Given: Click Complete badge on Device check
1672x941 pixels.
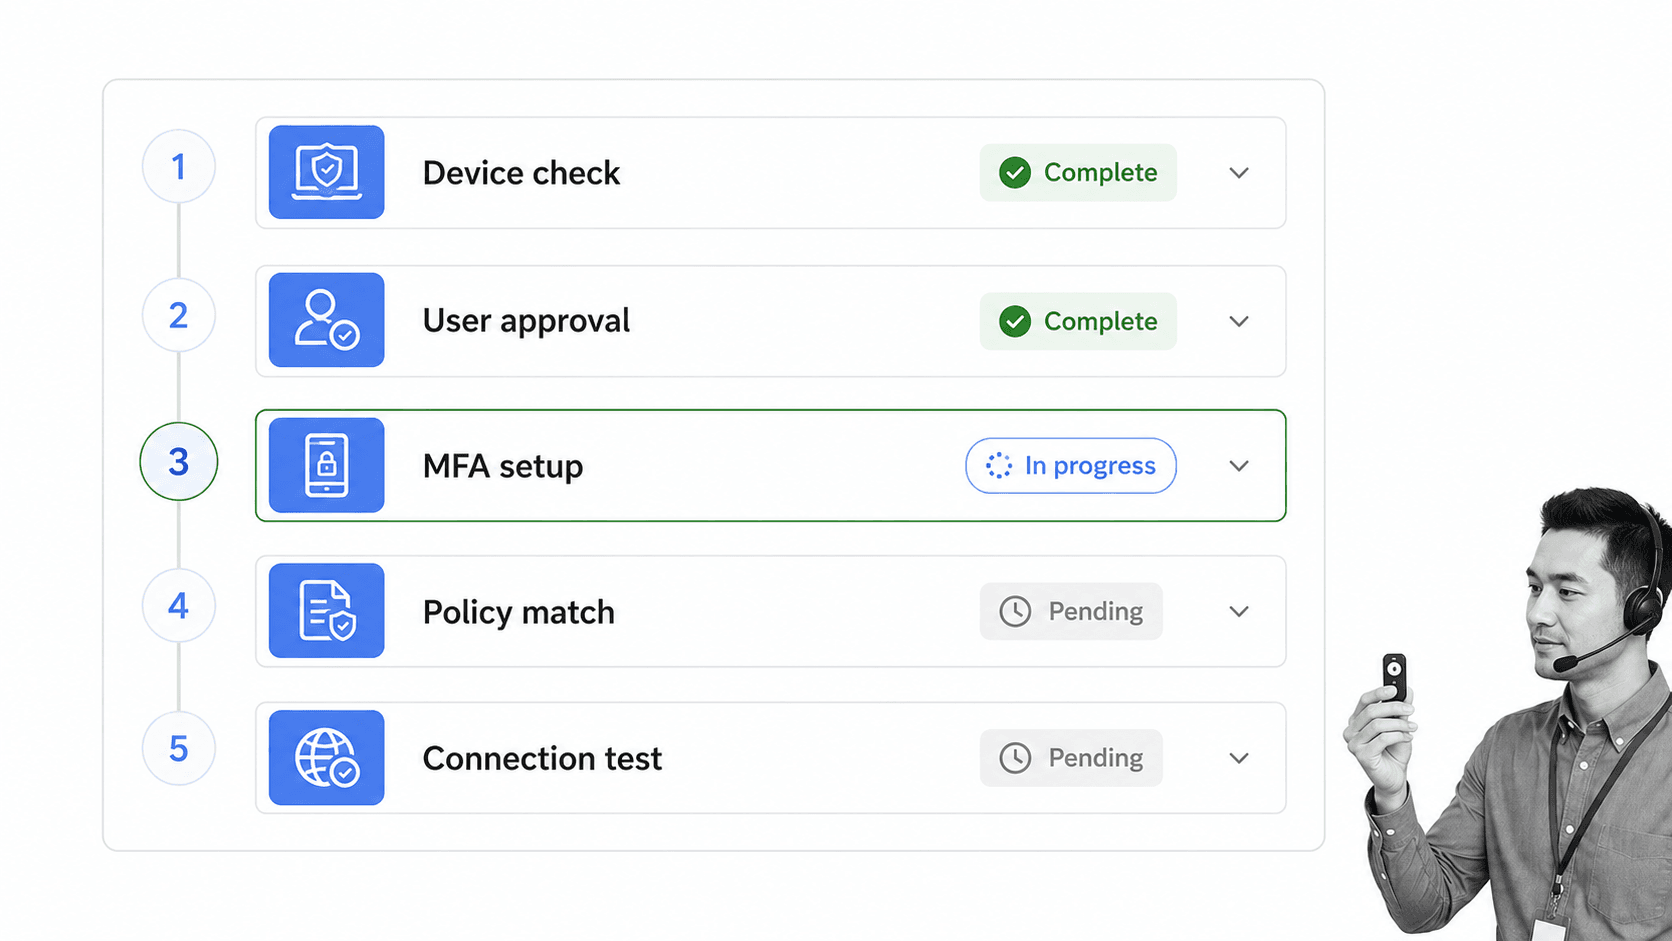Looking at the screenshot, I should pos(1078,173).
